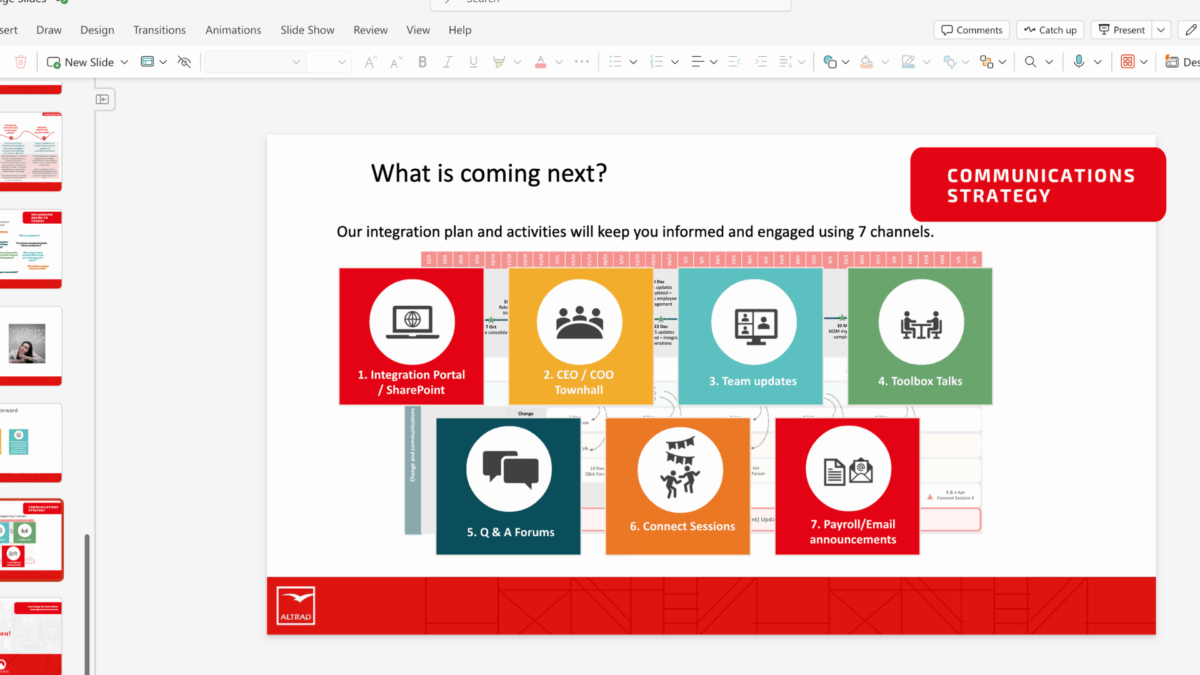Click the Comments button
Image resolution: width=1200 pixels, height=675 pixels.
[971, 30]
